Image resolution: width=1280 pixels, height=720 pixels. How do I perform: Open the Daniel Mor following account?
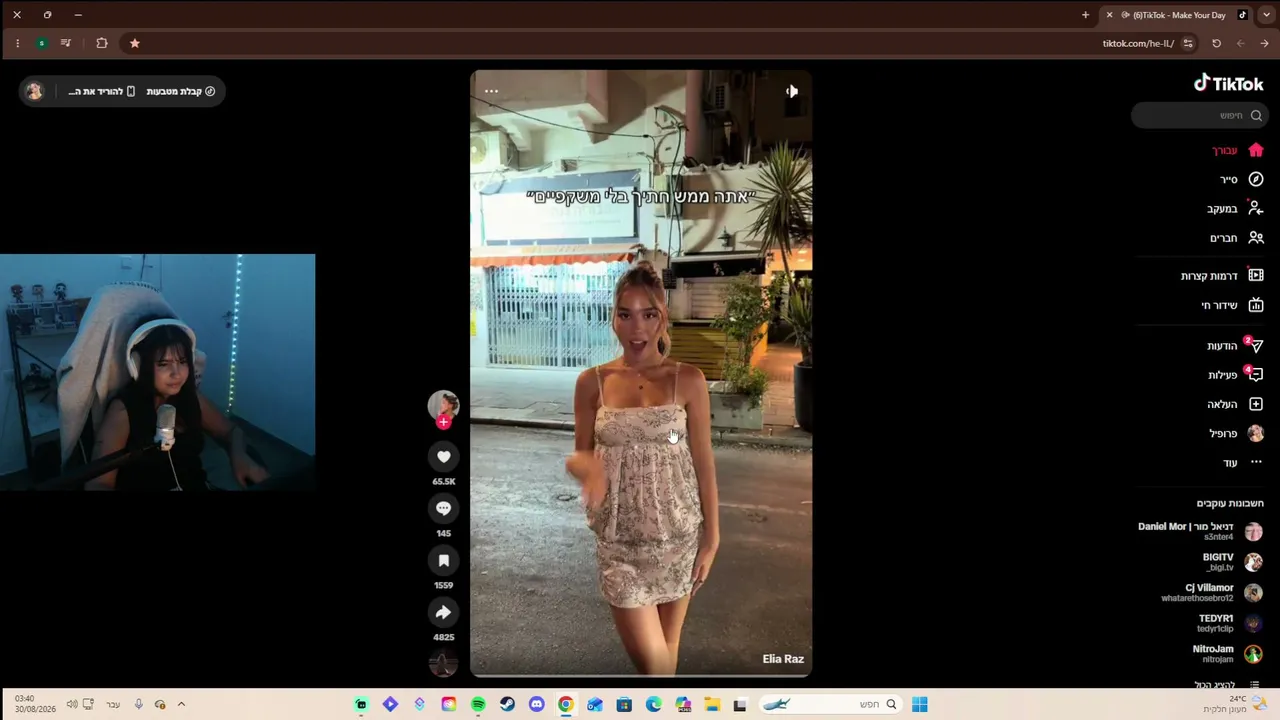(x=1200, y=531)
